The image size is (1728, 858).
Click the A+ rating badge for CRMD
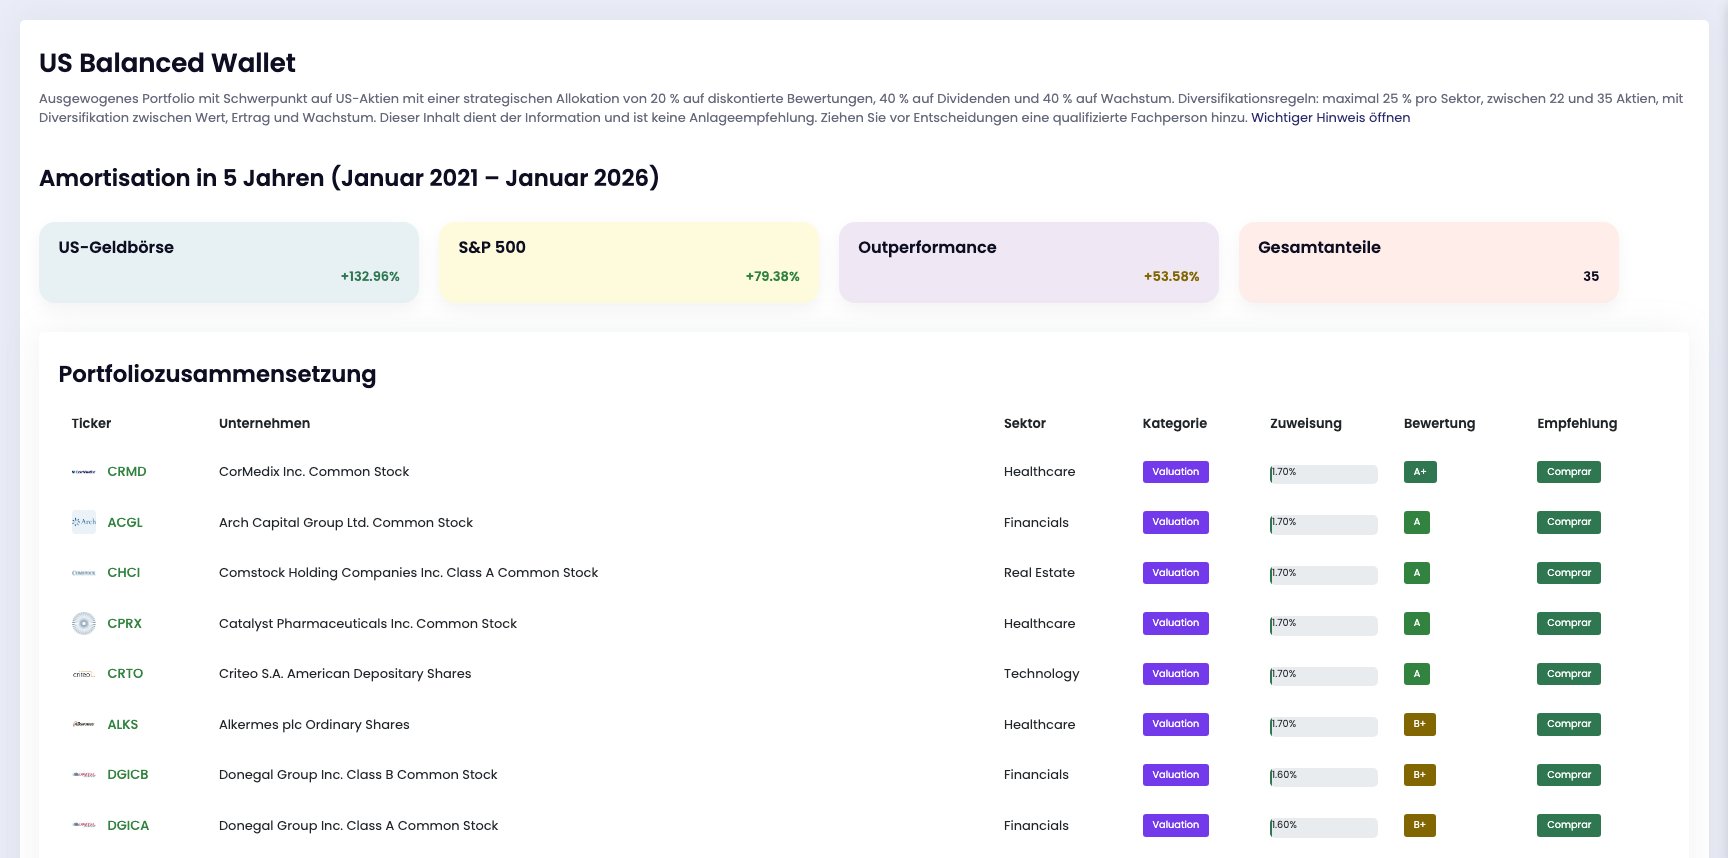(1420, 472)
